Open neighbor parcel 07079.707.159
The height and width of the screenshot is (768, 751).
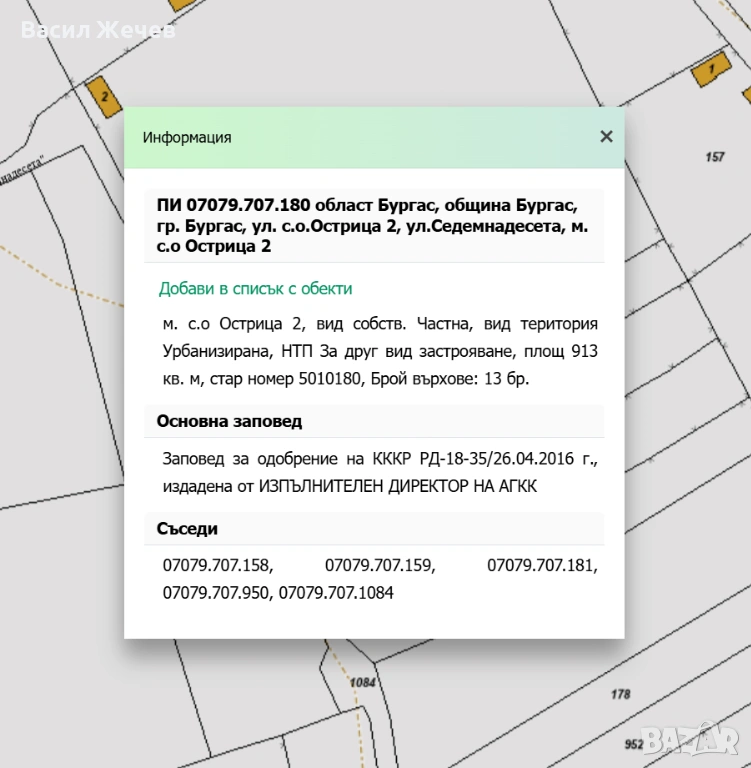pyautogui.click(x=379, y=566)
